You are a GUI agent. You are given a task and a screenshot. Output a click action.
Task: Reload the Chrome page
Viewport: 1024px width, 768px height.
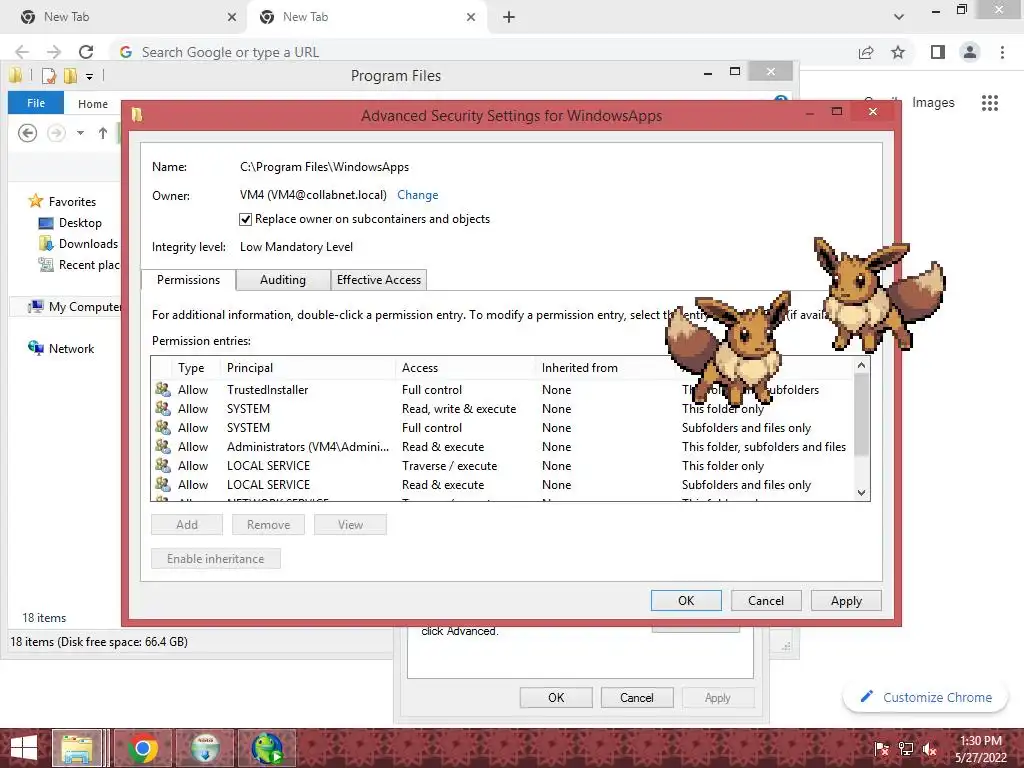(86, 52)
